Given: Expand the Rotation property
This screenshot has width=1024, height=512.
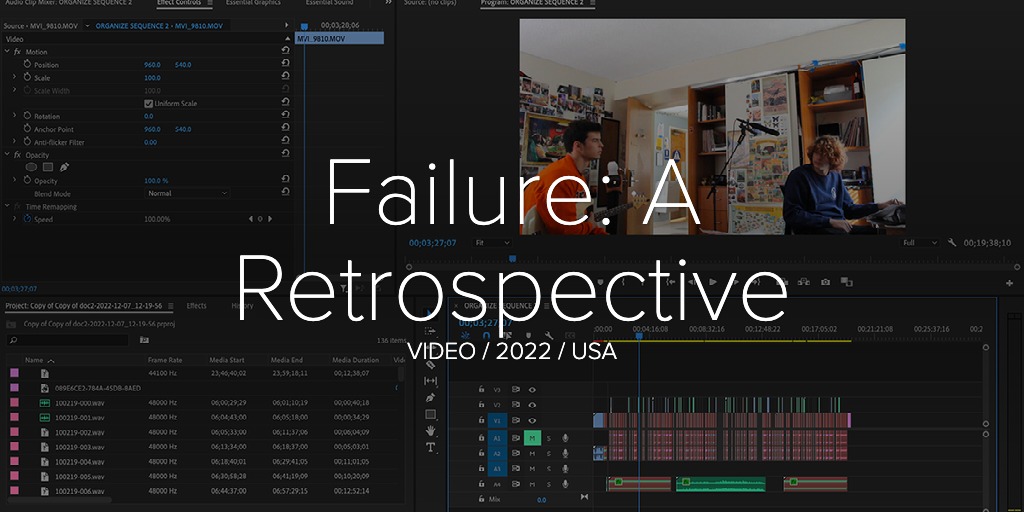Looking at the screenshot, I should pos(15,116).
